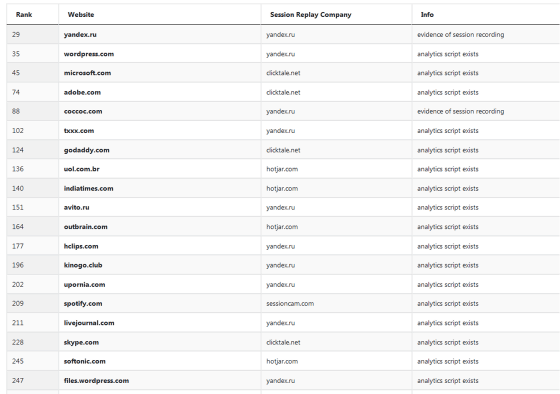Select uol.com.br in the table
560x394 pixels.
[81, 169]
